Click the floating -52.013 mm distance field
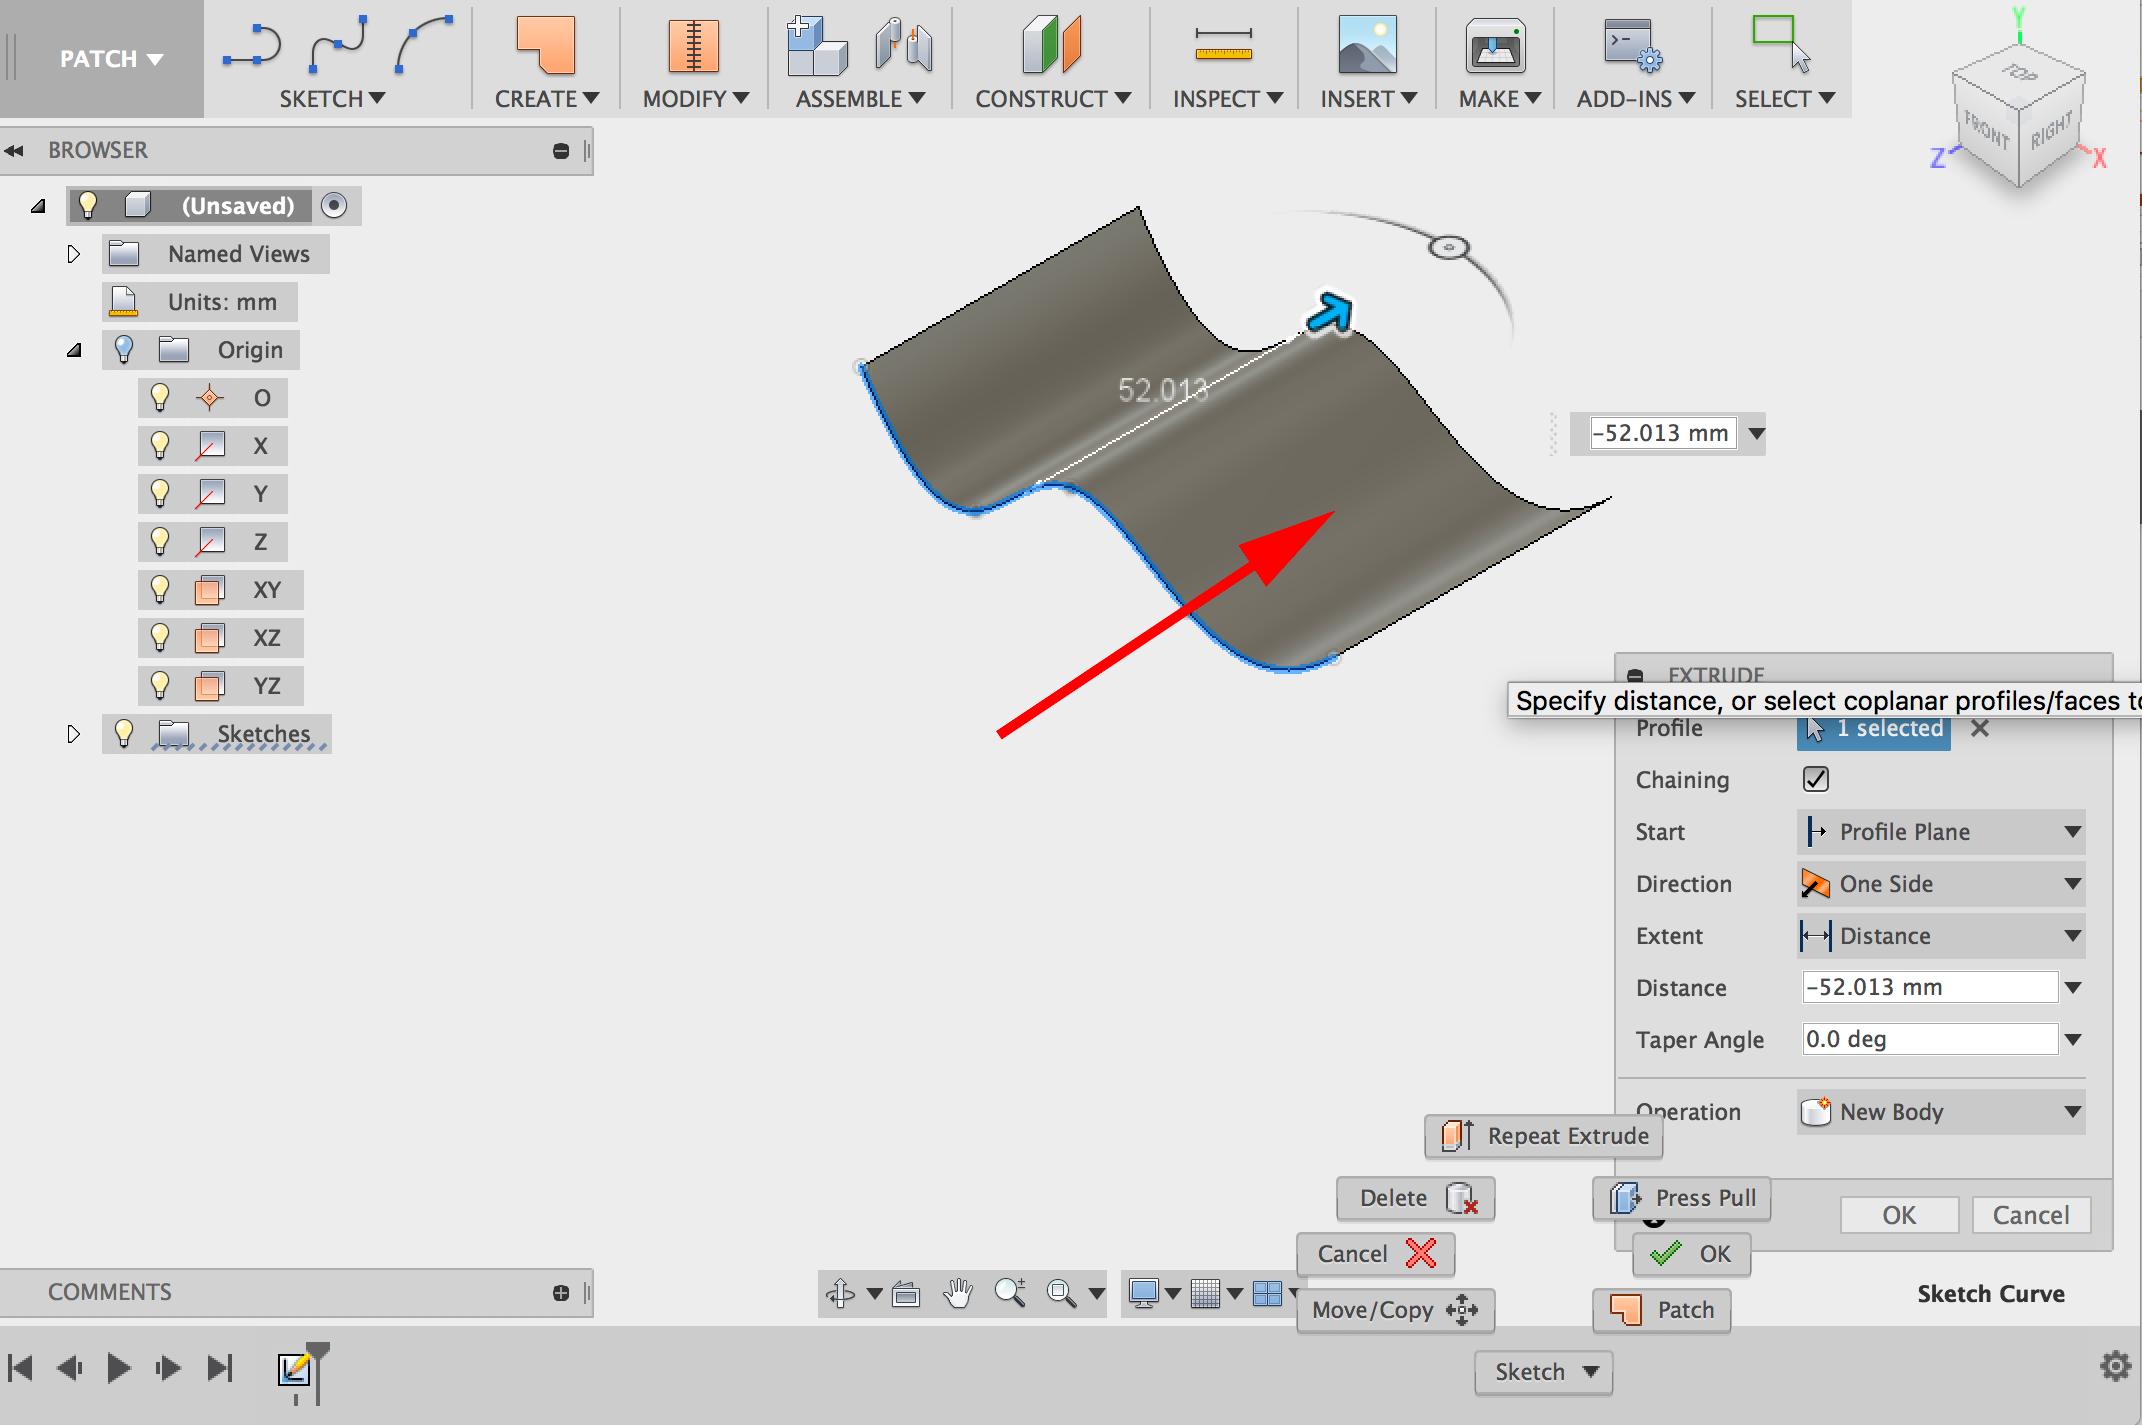 1663,433
